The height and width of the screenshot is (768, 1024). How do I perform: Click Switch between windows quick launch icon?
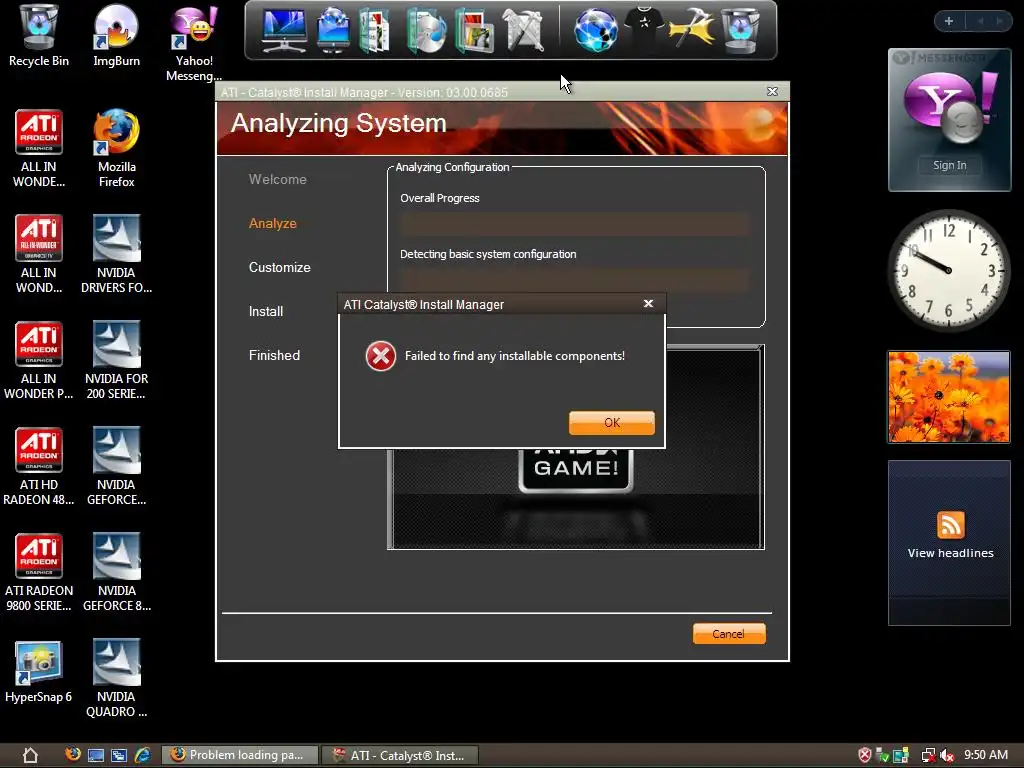click(119, 756)
